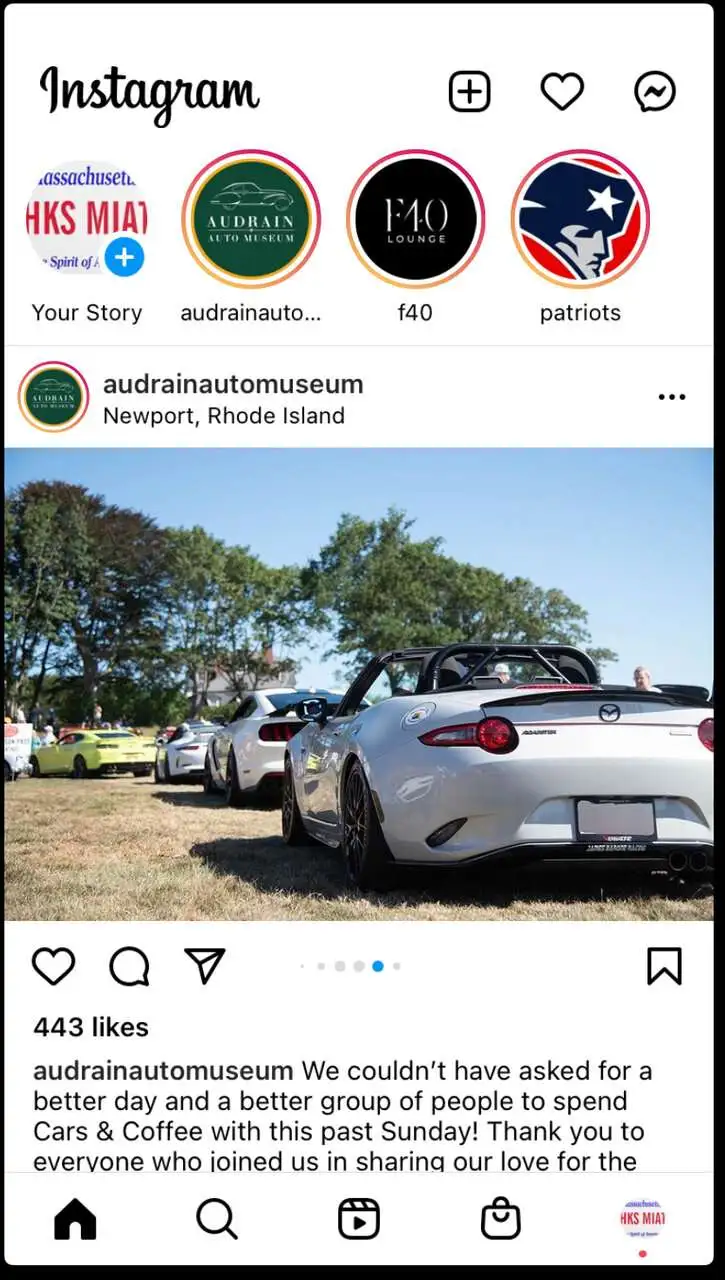Image resolution: width=725 pixels, height=1280 pixels.
Task: Share the post via paper plane icon
Action: (x=205, y=966)
